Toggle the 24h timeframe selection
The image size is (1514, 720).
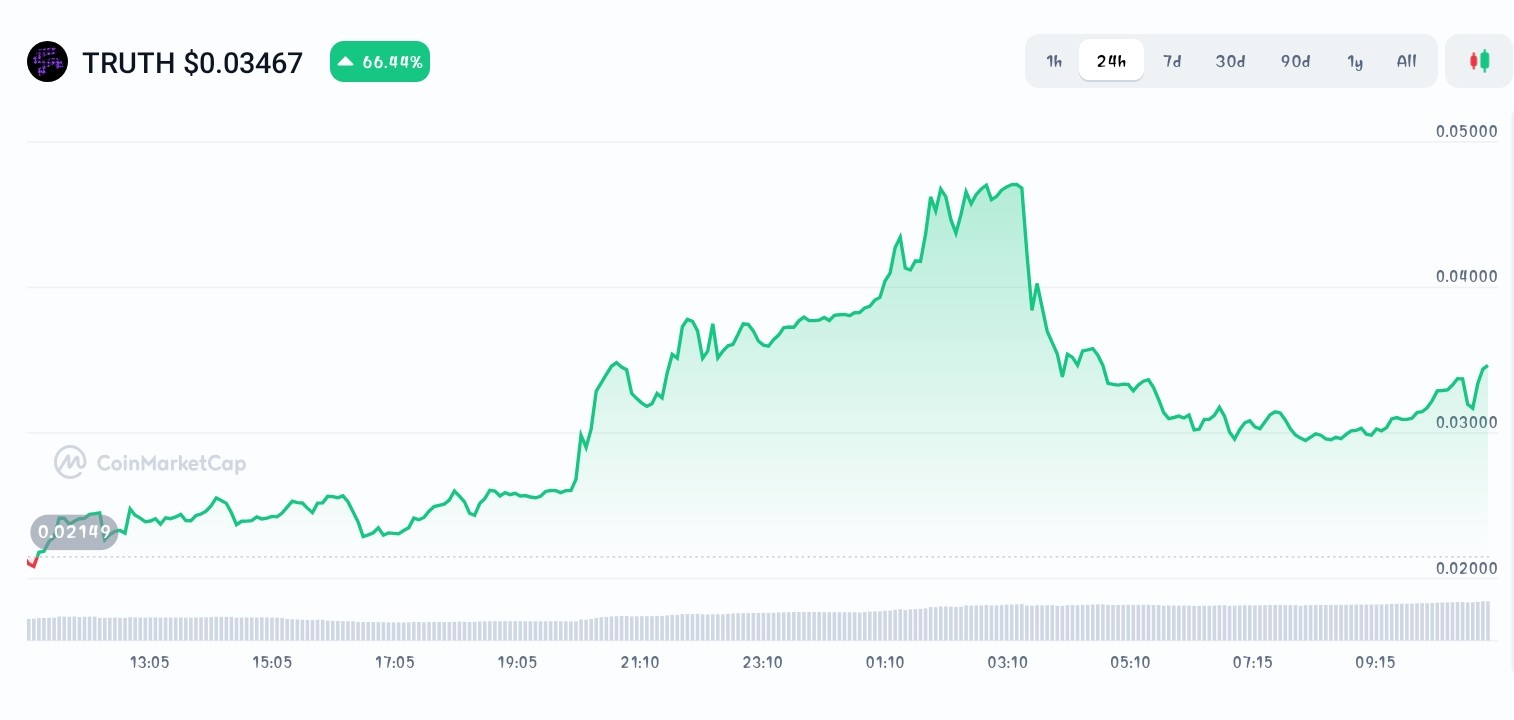click(1111, 60)
